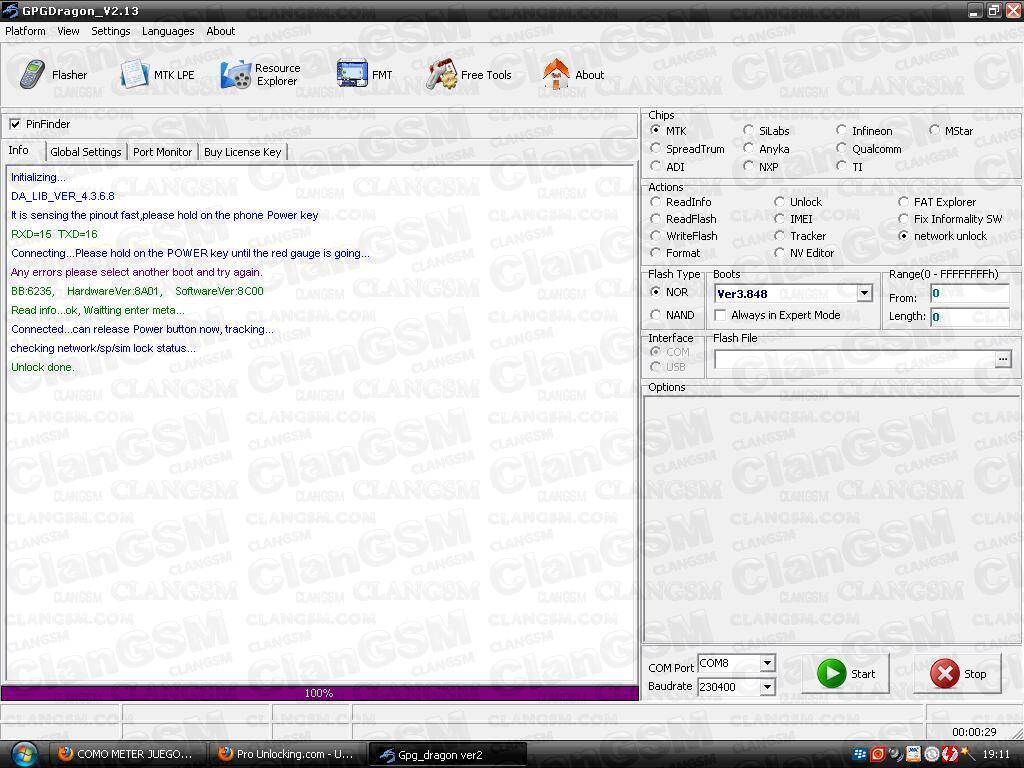Click the magic wand tray icon

click(967, 754)
